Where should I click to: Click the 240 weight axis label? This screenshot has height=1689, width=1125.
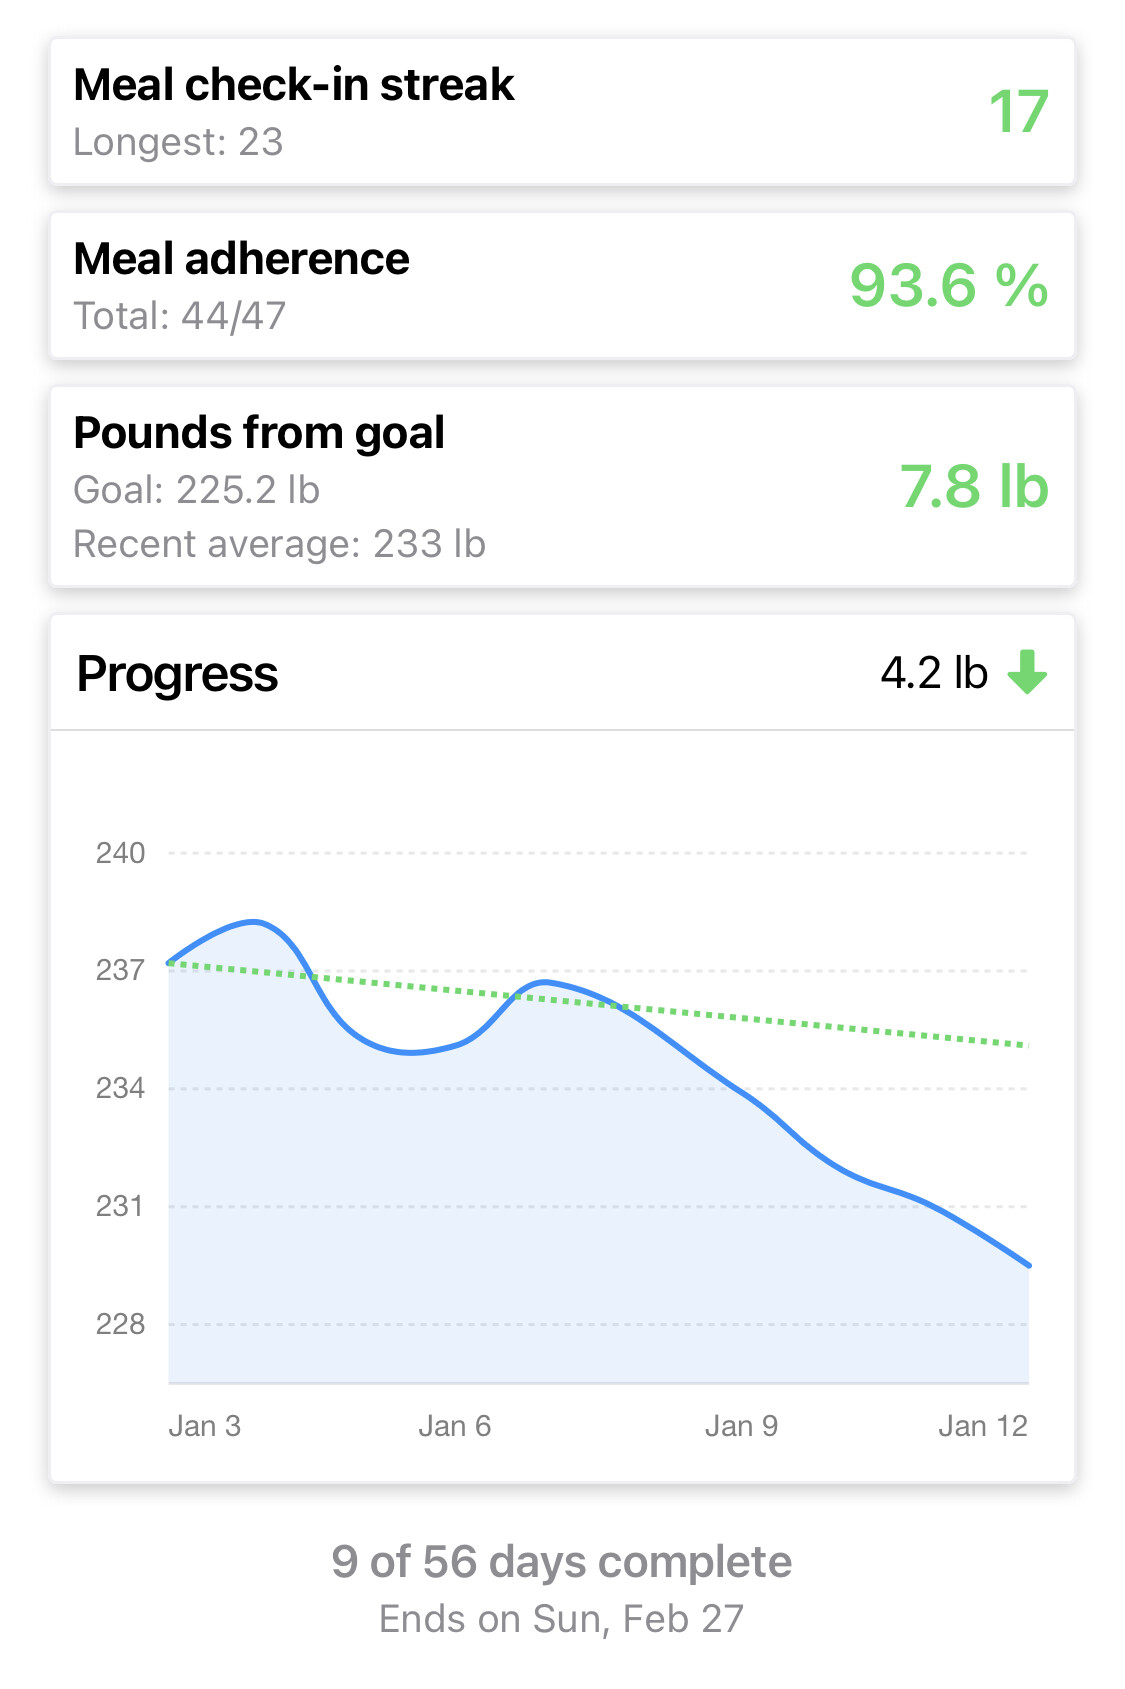(x=120, y=853)
